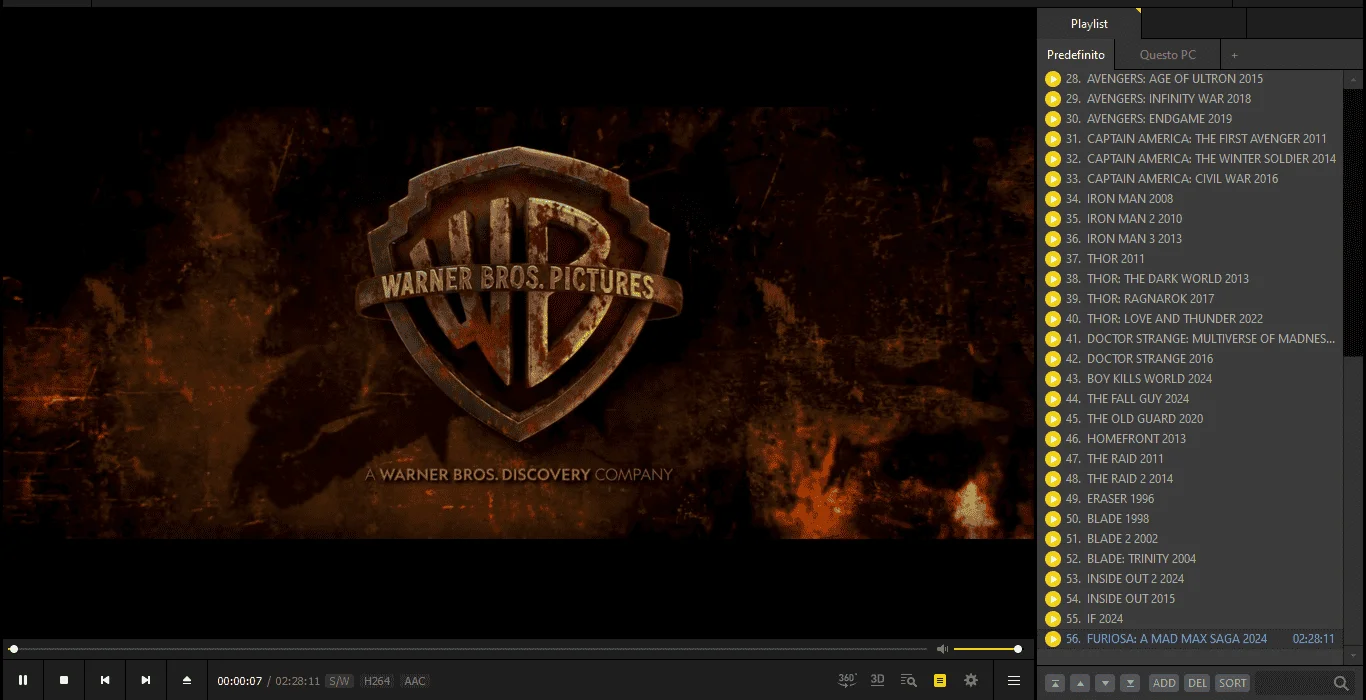The height and width of the screenshot is (700, 1366).
Task: Click the DEL button in playlist
Action: coord(1197,683)
